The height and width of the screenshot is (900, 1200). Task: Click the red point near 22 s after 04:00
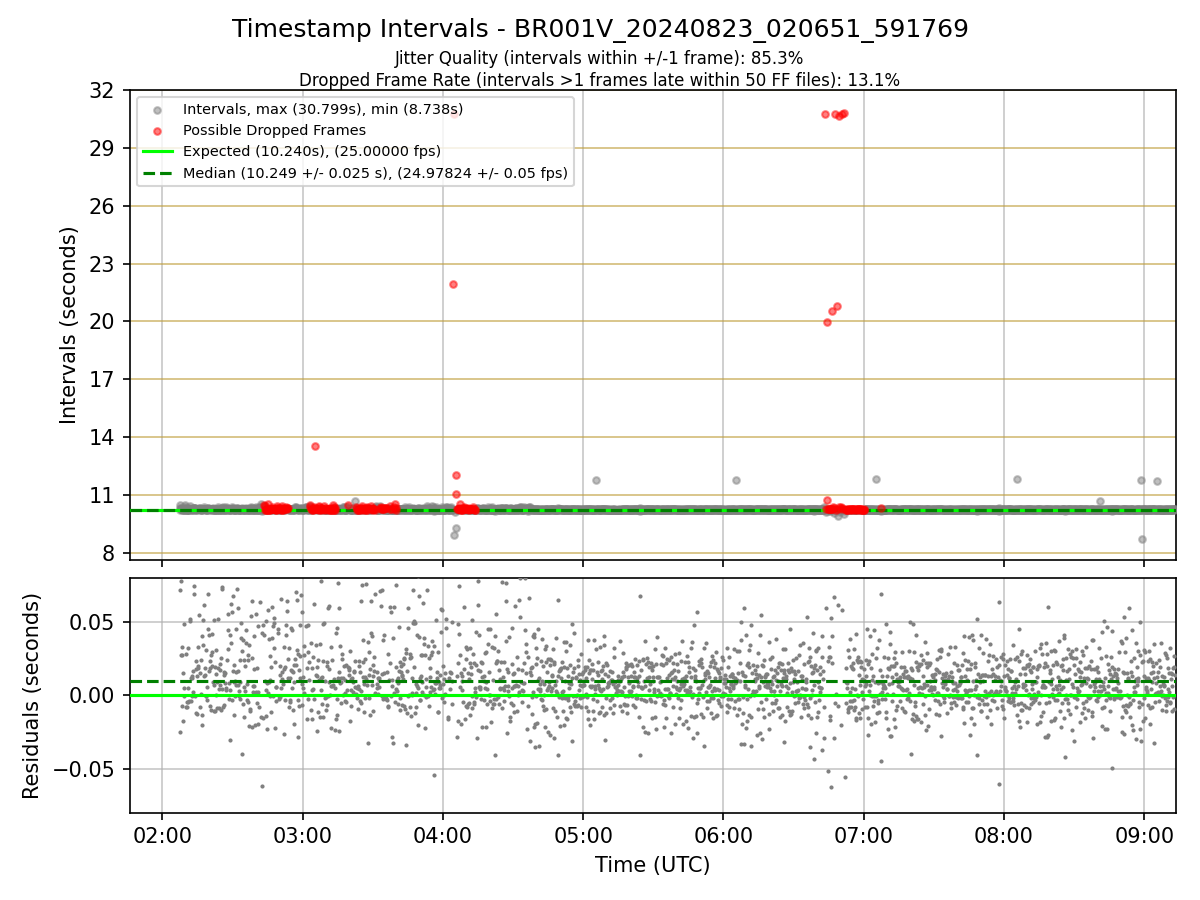point(453,284)
